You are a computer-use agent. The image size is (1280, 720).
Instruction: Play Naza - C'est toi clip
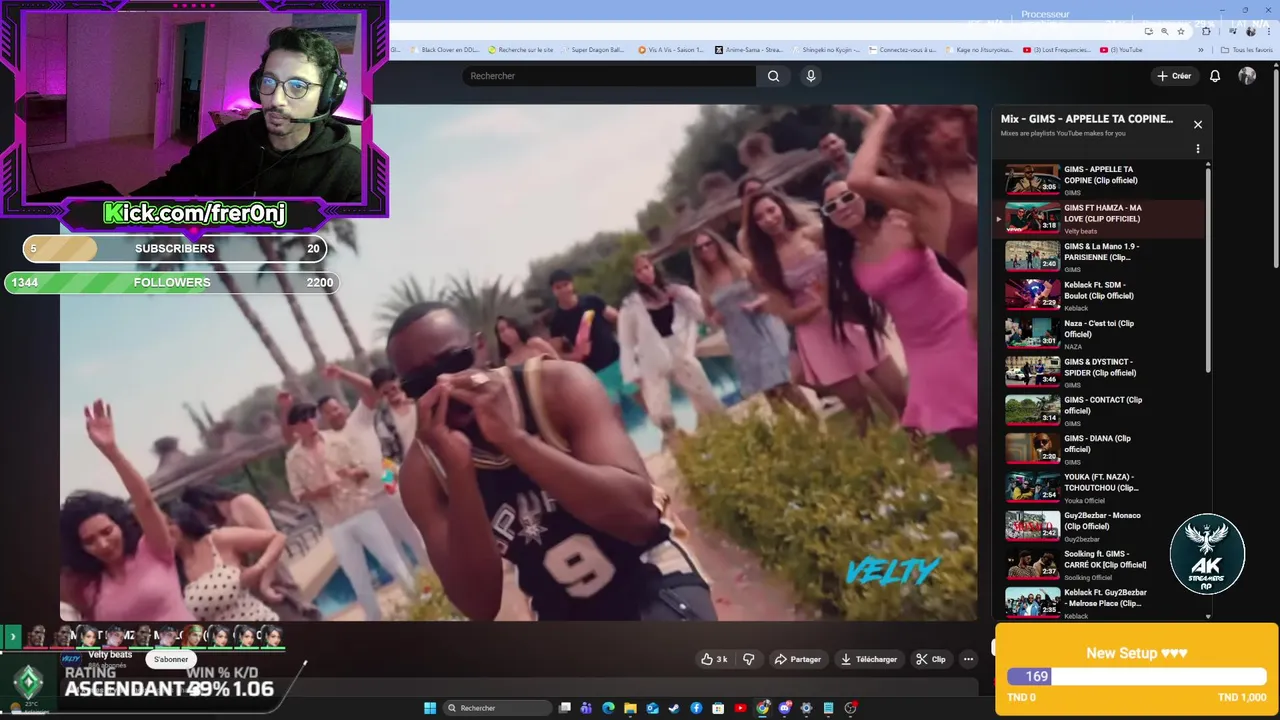click(1100, 334)
